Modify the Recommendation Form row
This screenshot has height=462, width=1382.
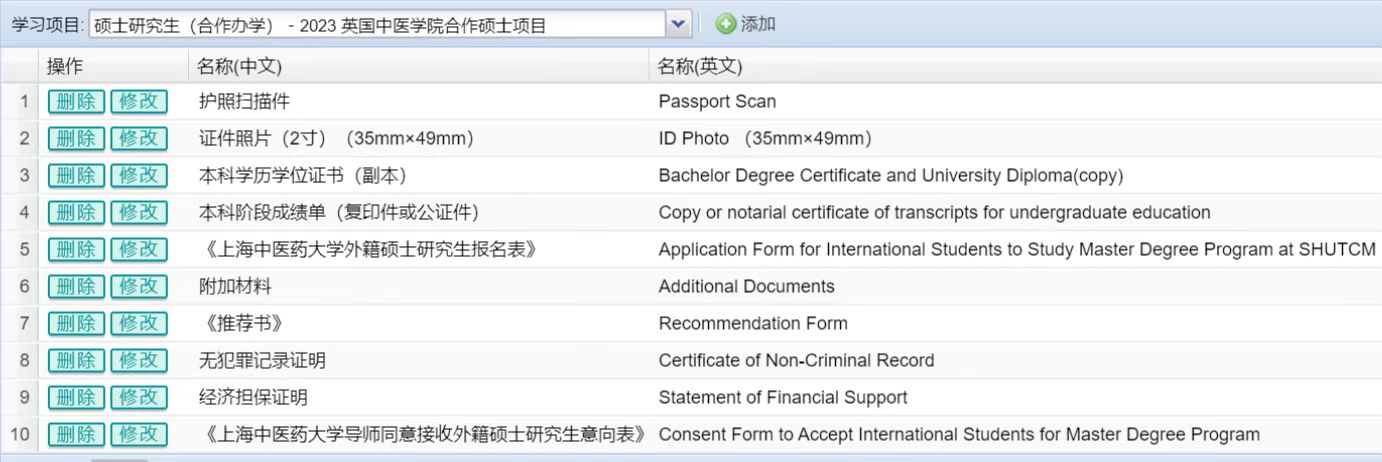(x=138, y=323)
